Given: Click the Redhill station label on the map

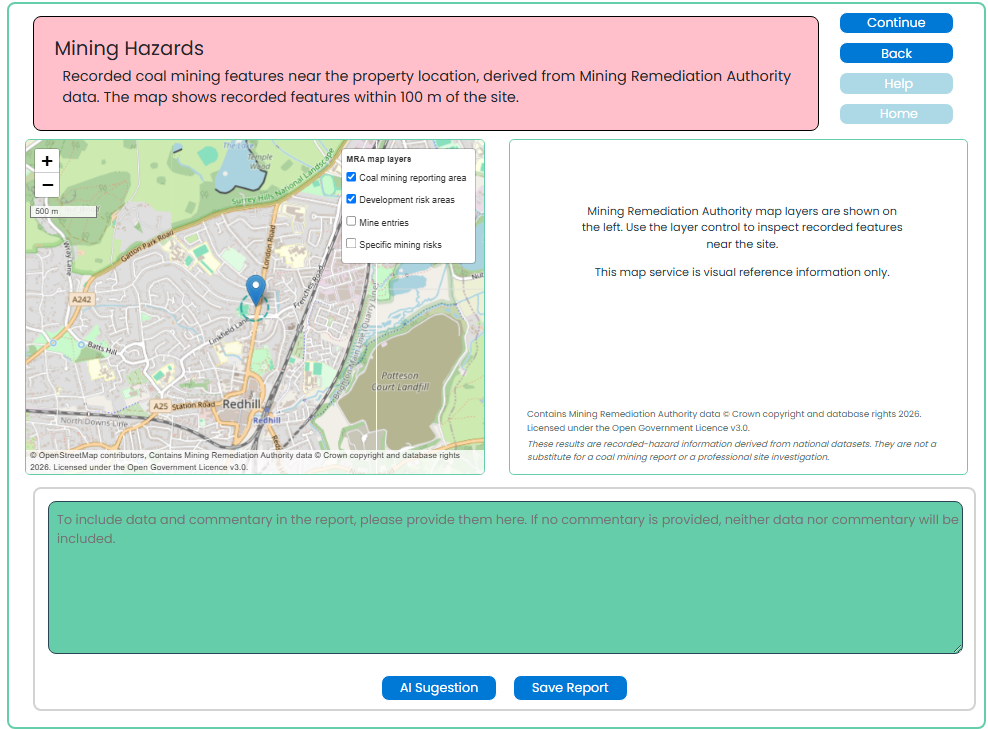Looking at the screenshot, I should (x=267, y=420).
